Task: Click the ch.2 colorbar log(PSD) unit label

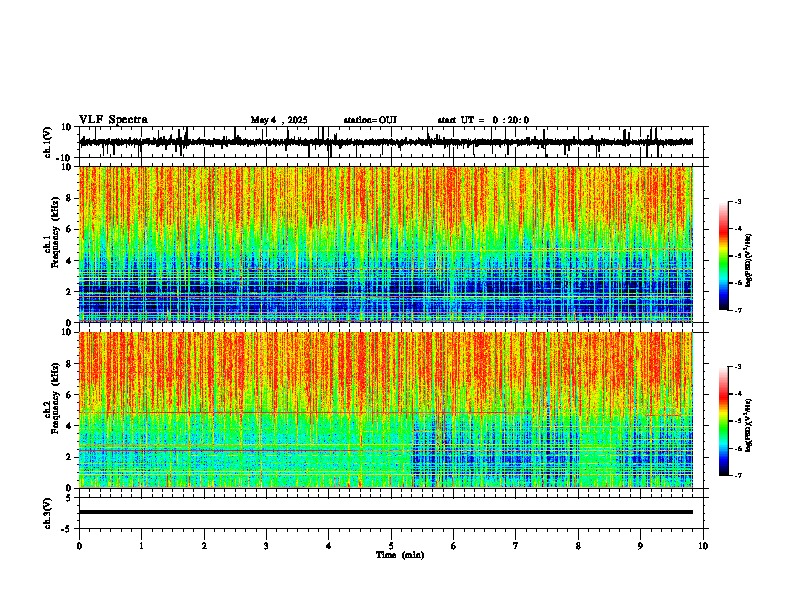Action: 748,425
